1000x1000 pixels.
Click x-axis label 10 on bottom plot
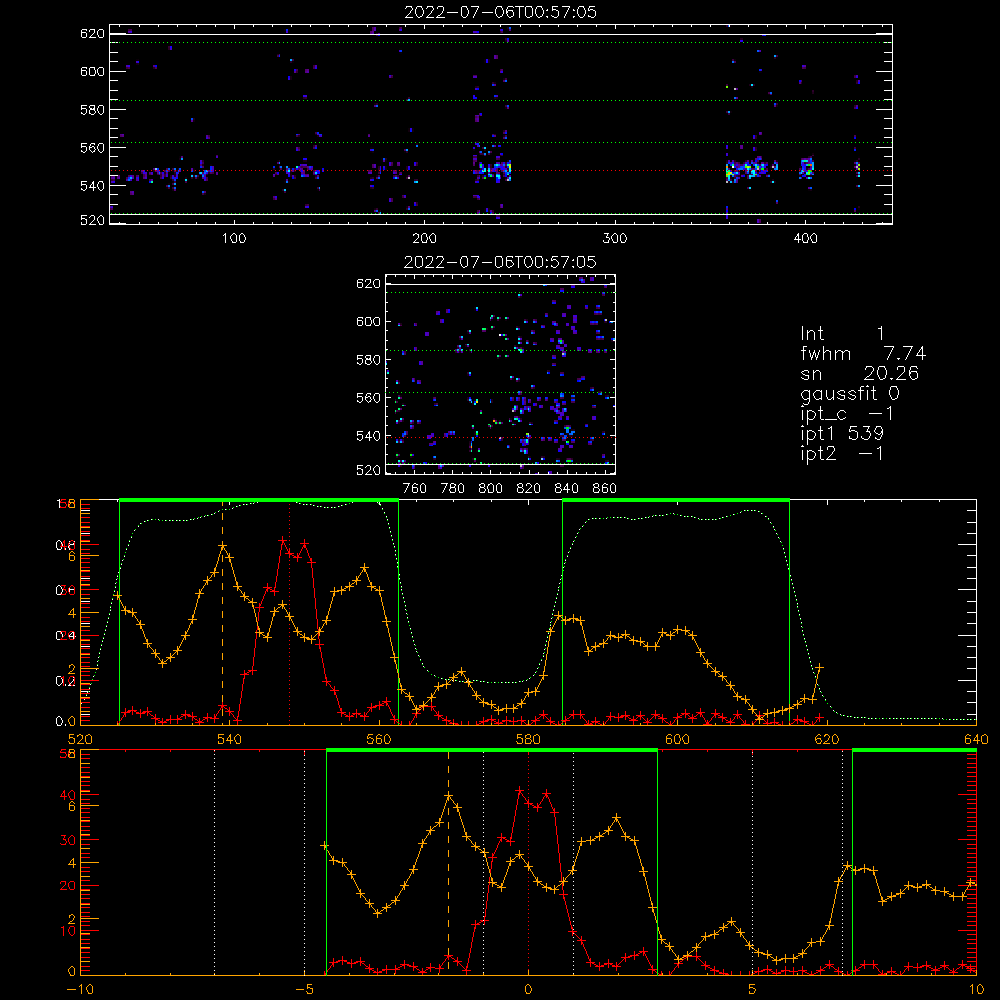pyautogui.click(x=976, y=989)
